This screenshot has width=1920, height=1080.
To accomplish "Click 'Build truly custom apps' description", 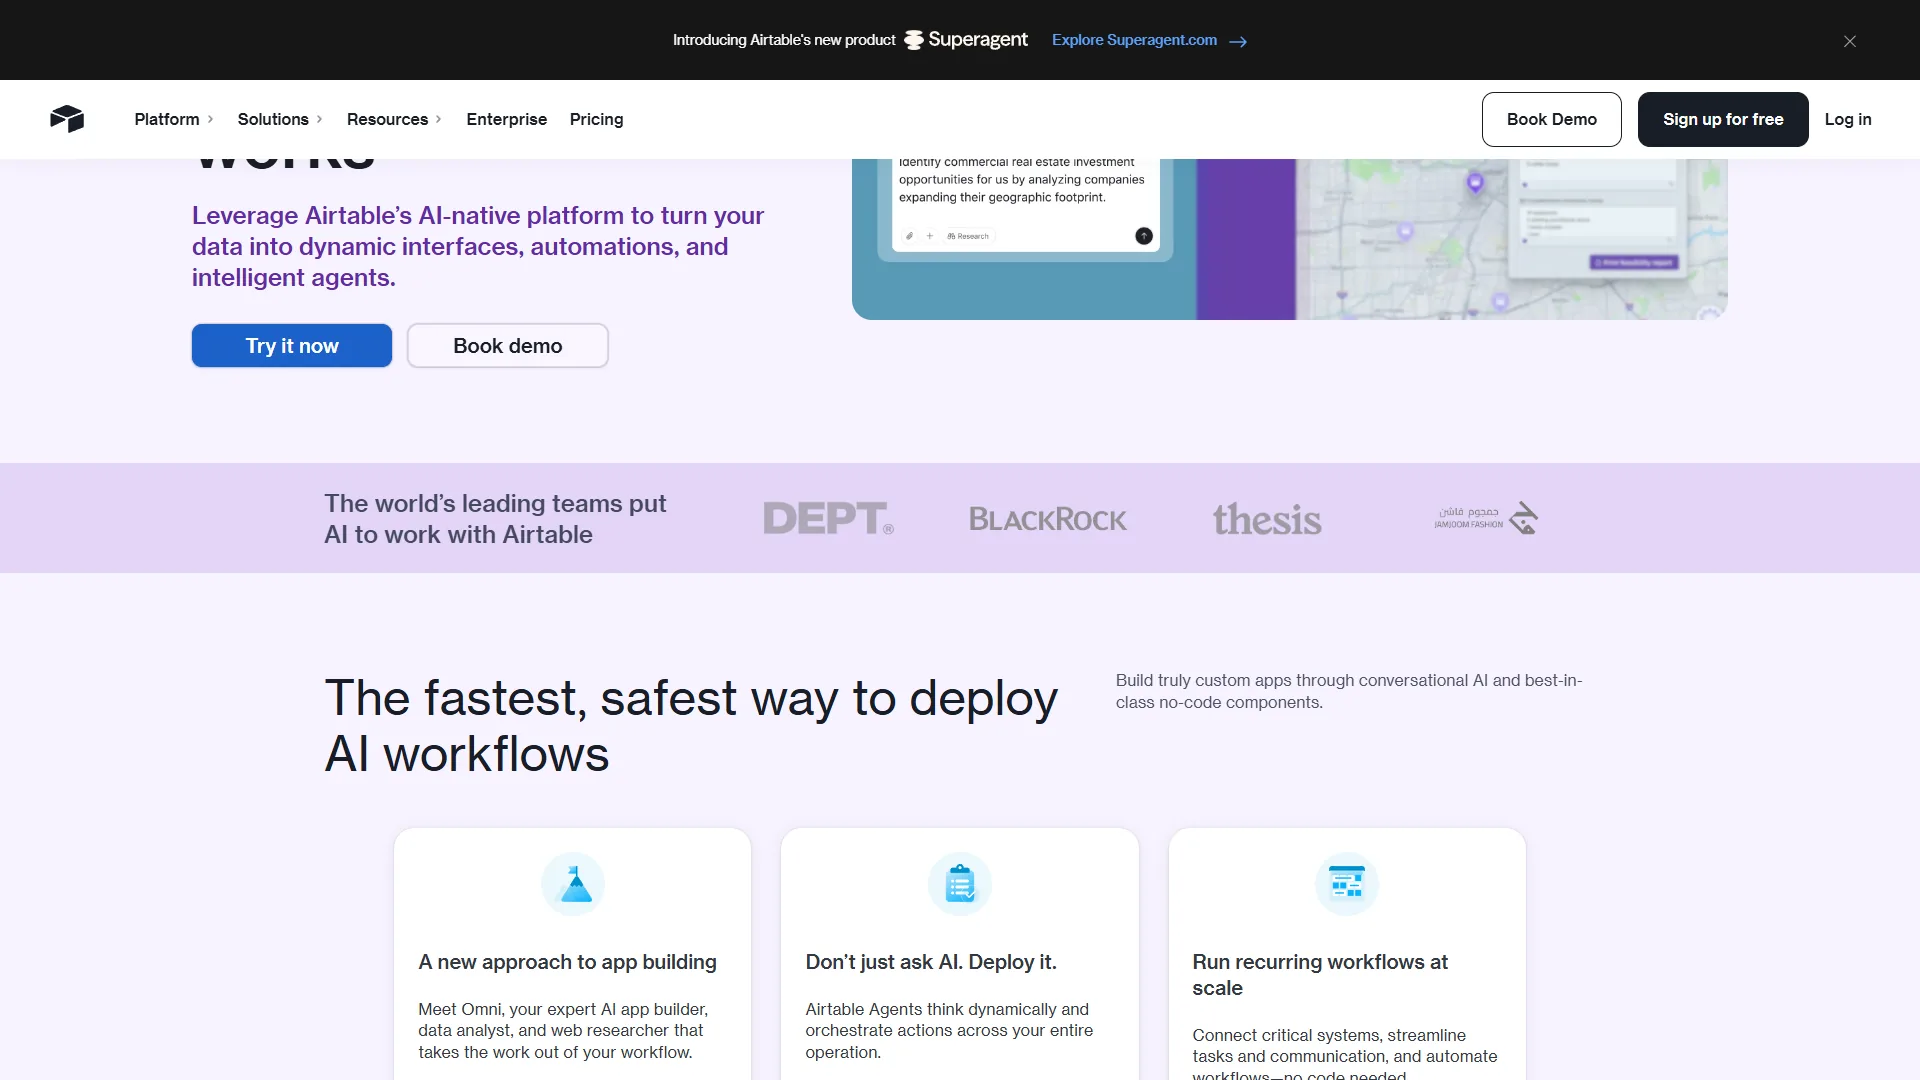I will coord(1349,691).
